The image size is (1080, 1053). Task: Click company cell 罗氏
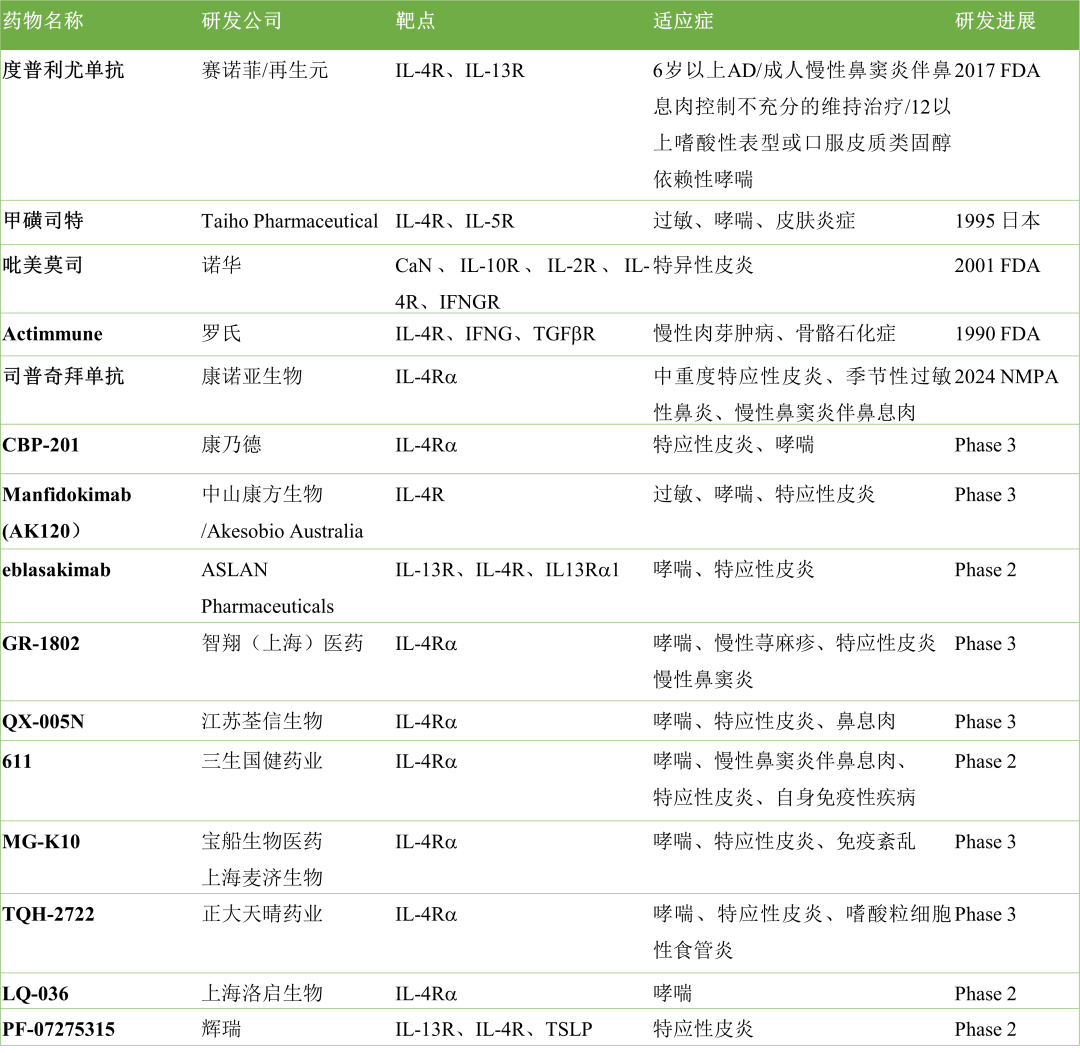tap(221, 333)
